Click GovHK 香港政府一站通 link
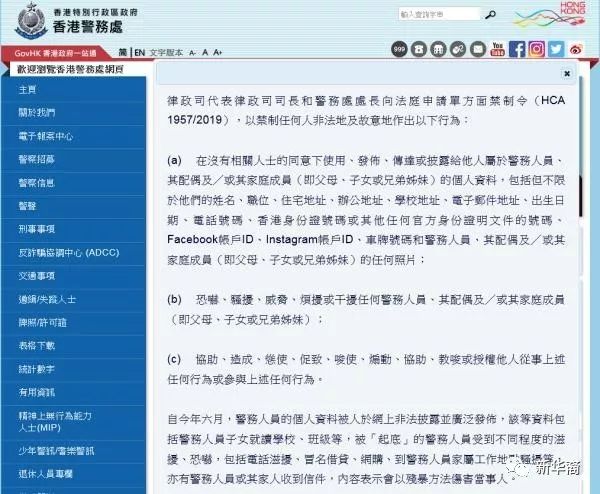Screen dimensions: 600x494 (55, 53)
